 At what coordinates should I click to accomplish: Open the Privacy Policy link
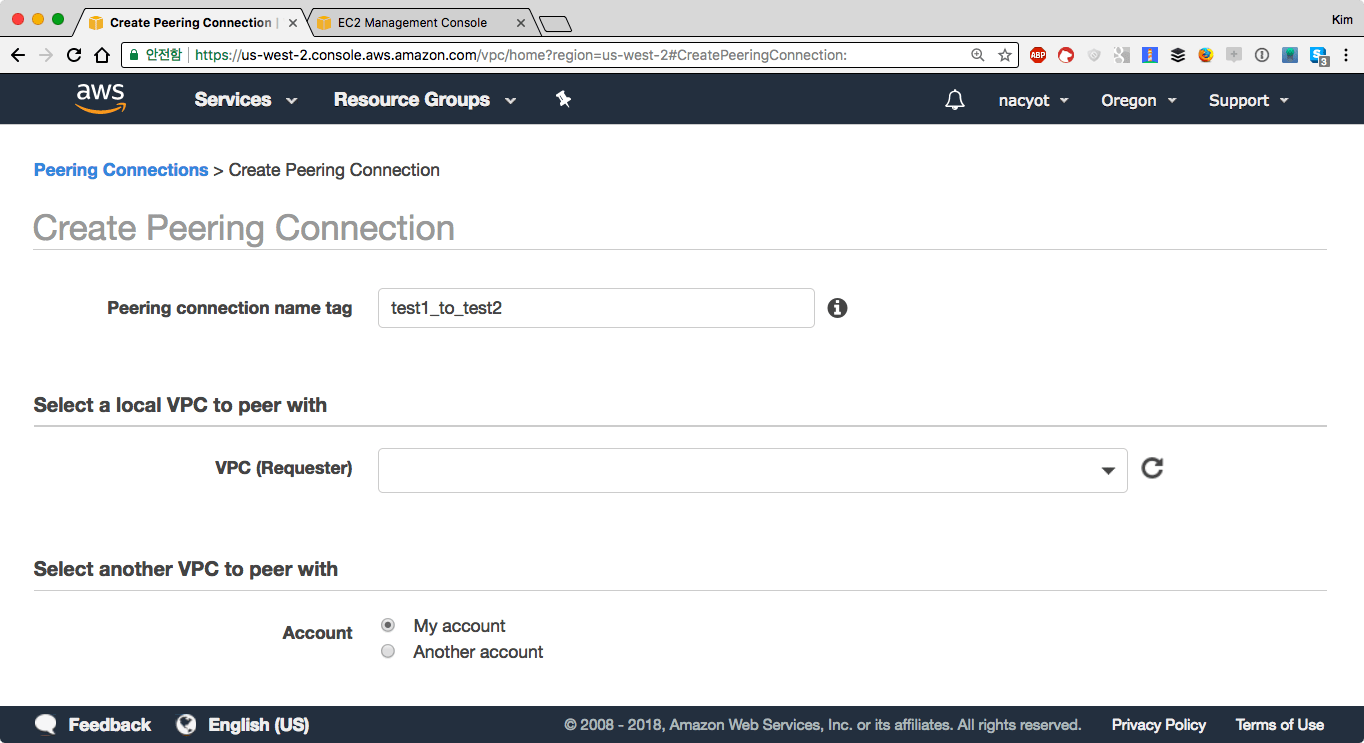pyautogui.click(x=1158, y=725)
